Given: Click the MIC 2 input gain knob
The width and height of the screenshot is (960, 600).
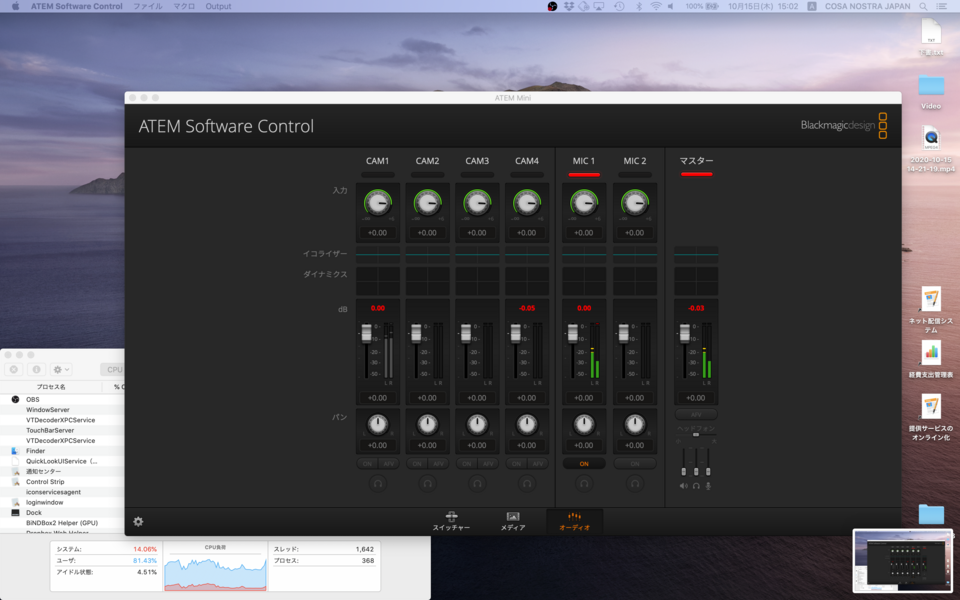Looking at the screenshot, I should pos(634,203).
